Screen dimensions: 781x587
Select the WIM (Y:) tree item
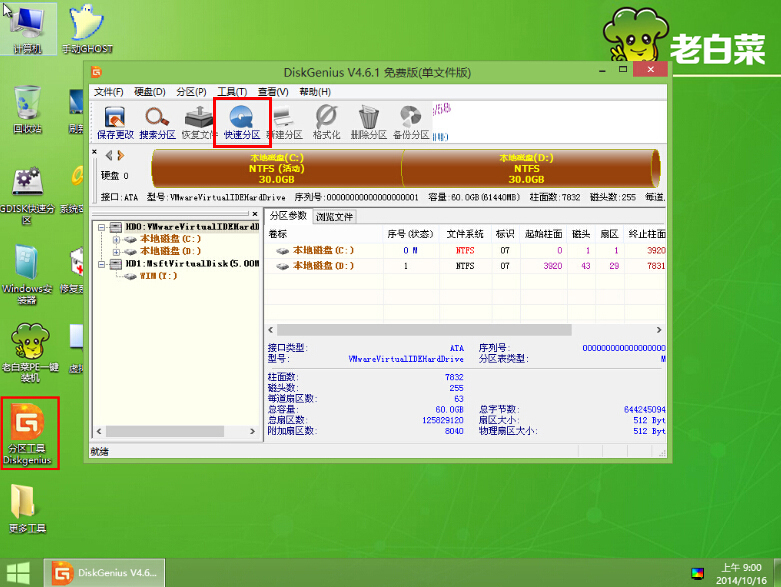click(158, 276)
